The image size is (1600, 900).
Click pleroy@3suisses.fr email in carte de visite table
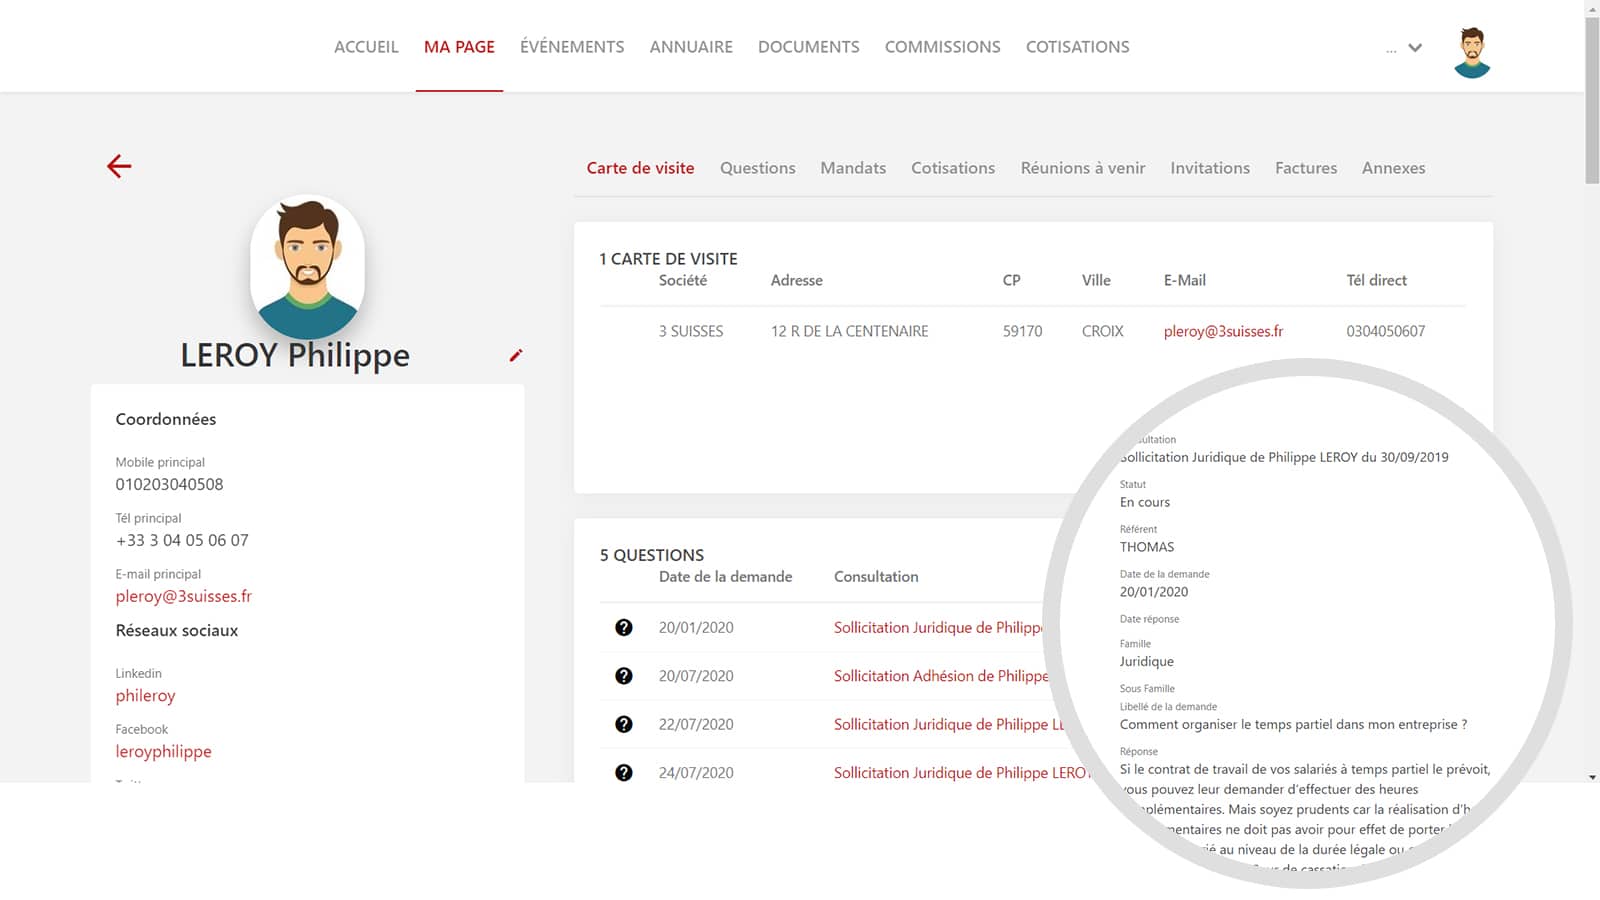point(1223,331)
